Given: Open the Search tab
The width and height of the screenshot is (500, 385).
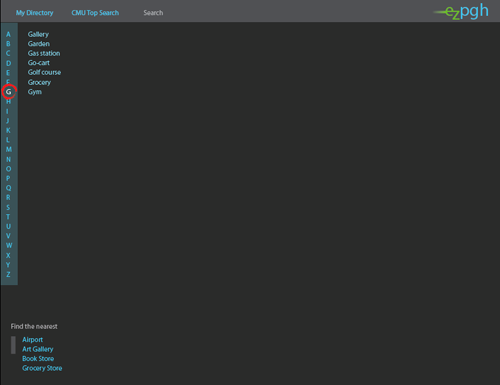Looking at the screenshot, I should (x=153, y=13).
